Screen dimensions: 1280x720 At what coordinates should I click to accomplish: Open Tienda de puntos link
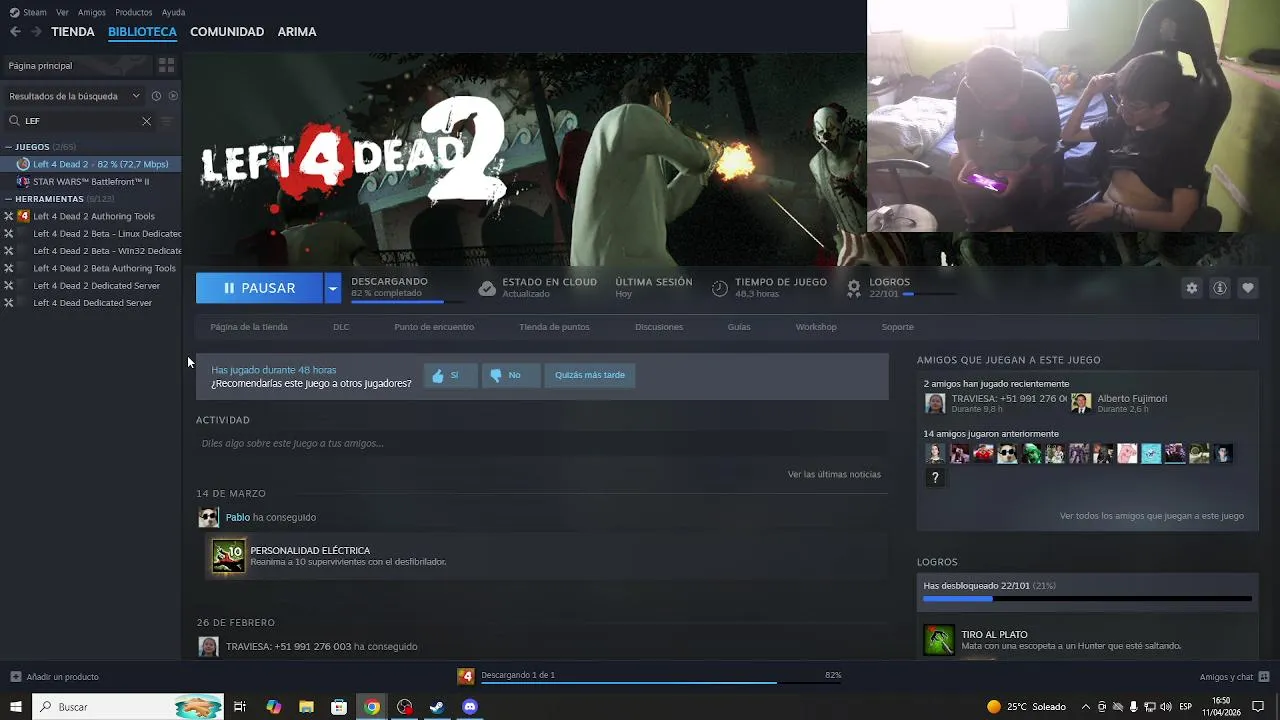(554, 327)
